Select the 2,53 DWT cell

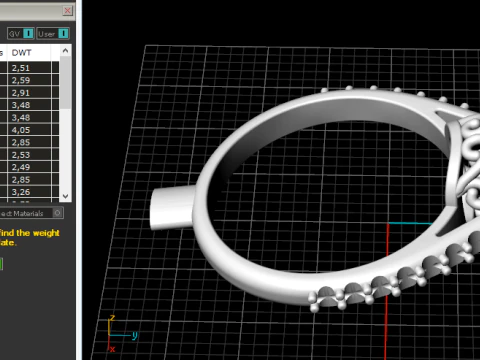pyautogui.click(x=29, y=155)
